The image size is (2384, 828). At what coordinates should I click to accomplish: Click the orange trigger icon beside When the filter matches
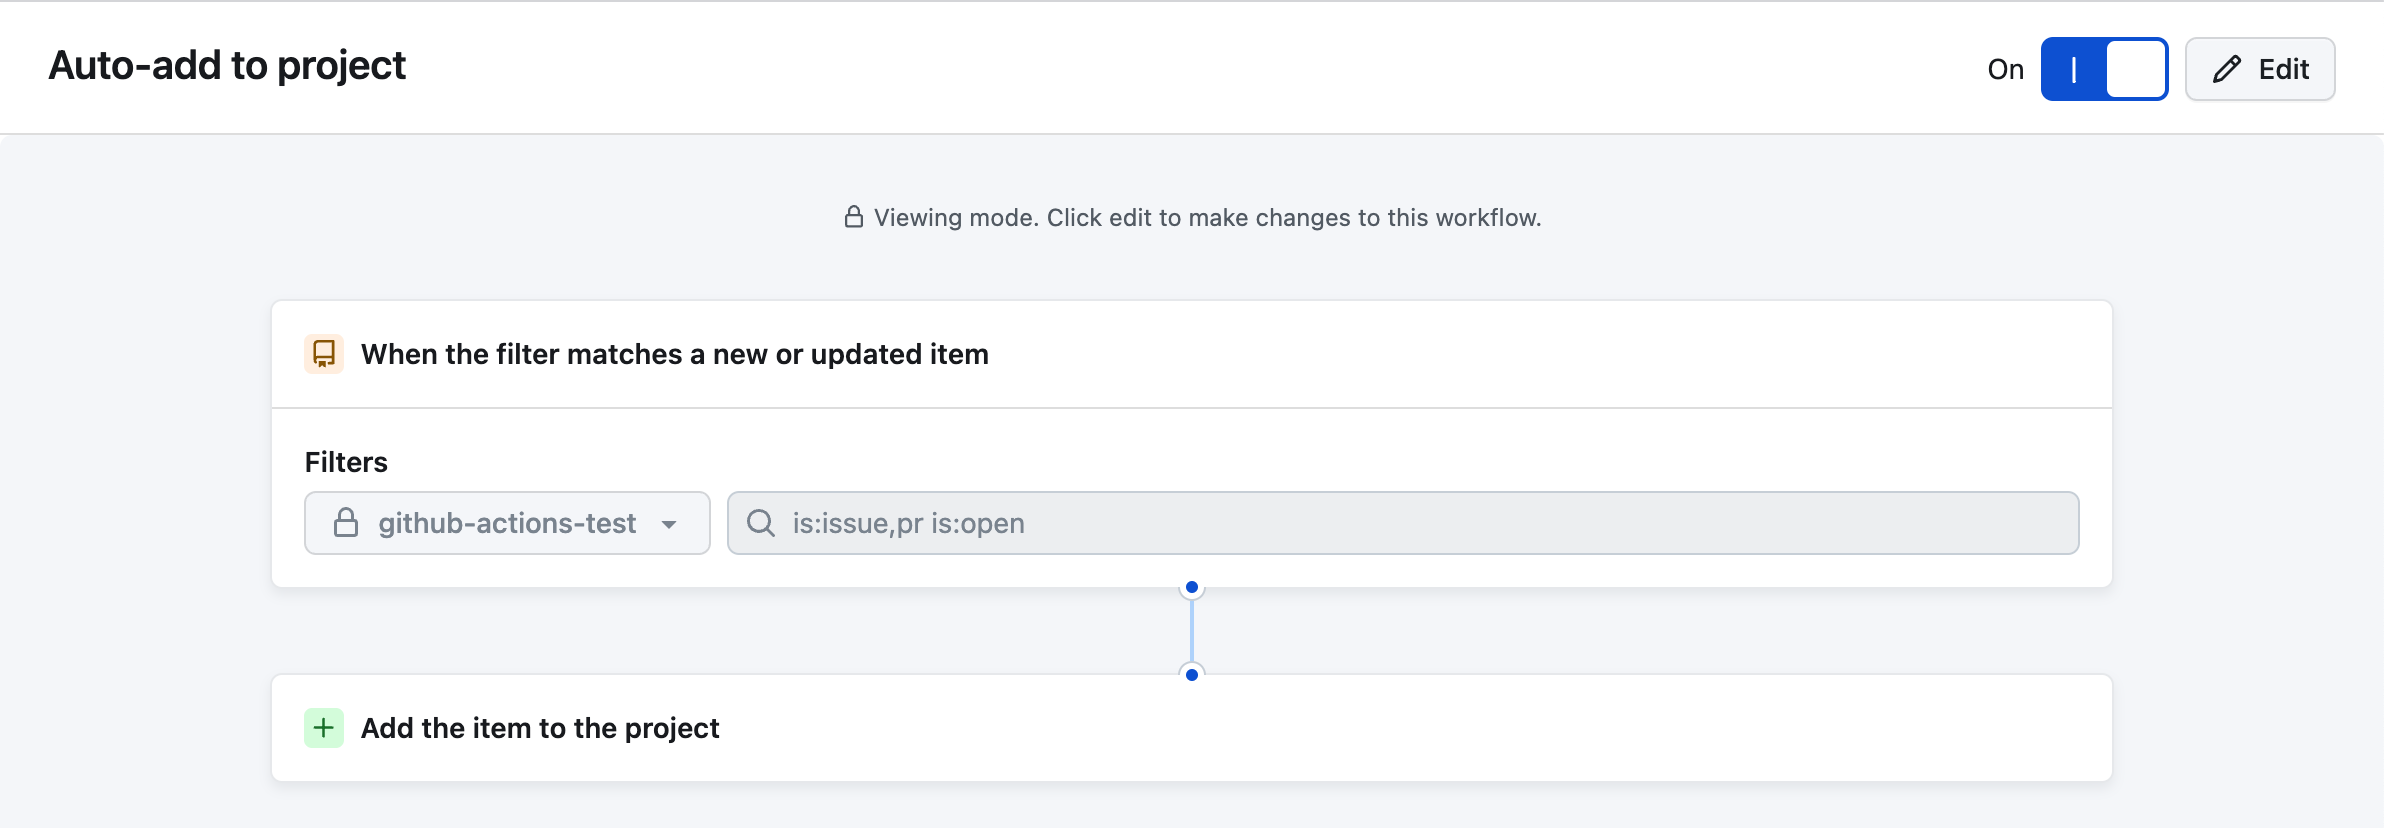click(324, 354)
